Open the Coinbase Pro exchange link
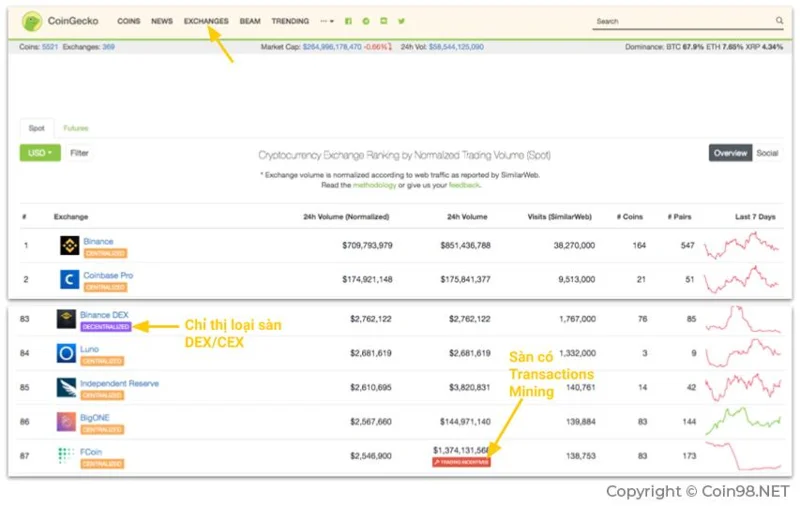Screen dimensions: 800x506 pos(108,275)
